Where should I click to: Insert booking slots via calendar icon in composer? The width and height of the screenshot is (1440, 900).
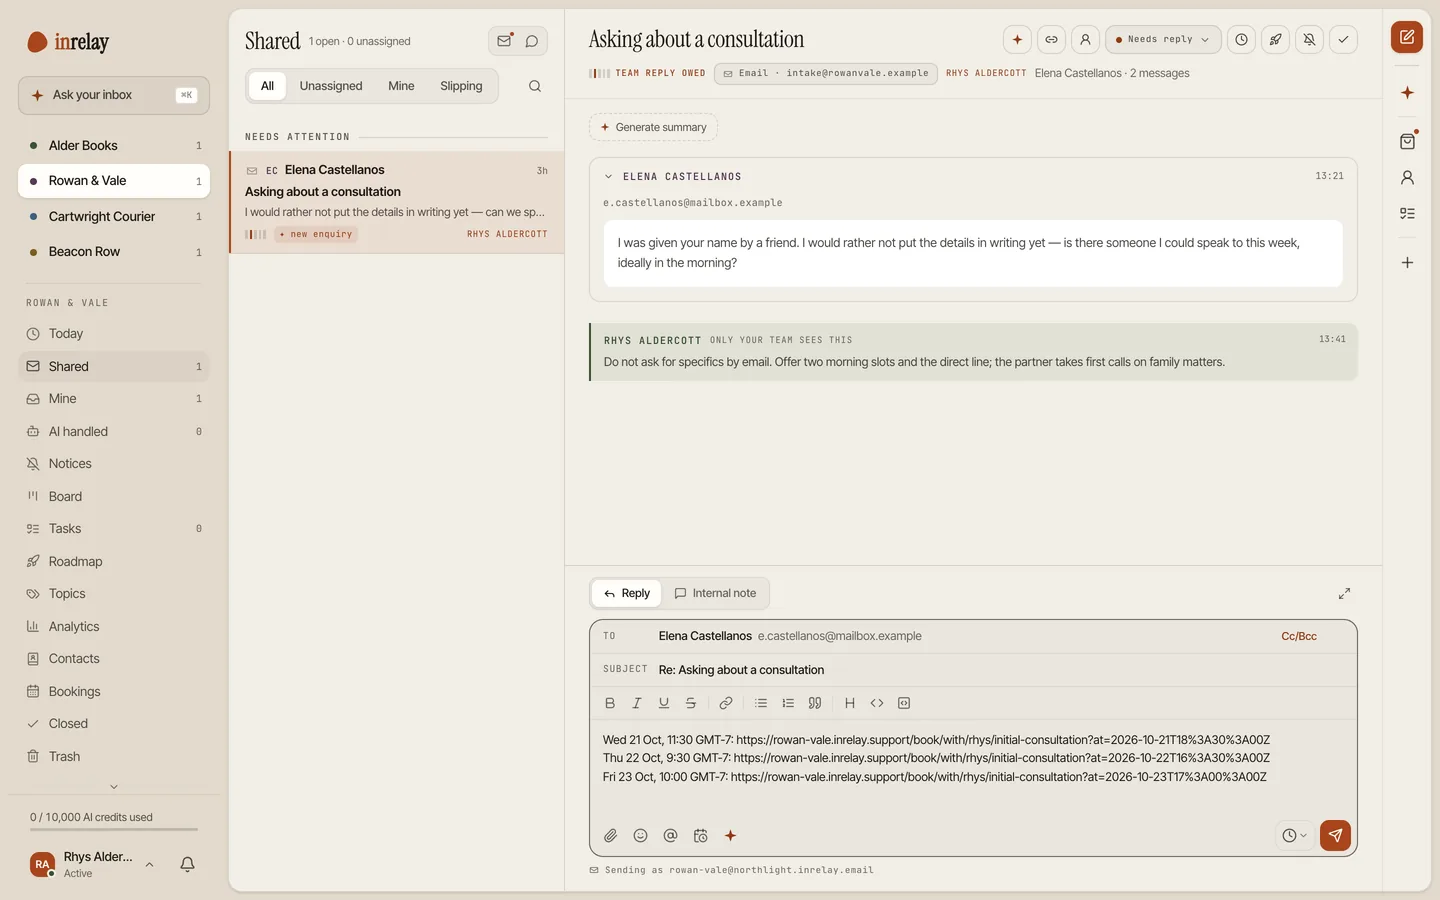tap(700, 836)
